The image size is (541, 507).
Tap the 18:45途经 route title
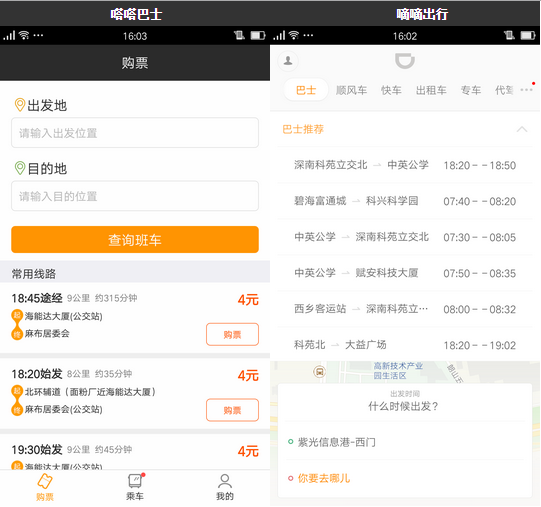pos(37,298)
